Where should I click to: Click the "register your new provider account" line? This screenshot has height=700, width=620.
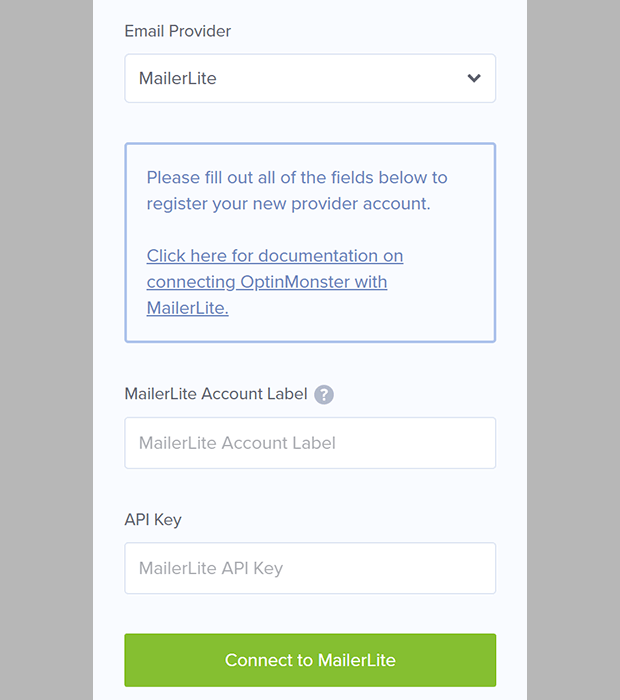(x=288, y=204)
